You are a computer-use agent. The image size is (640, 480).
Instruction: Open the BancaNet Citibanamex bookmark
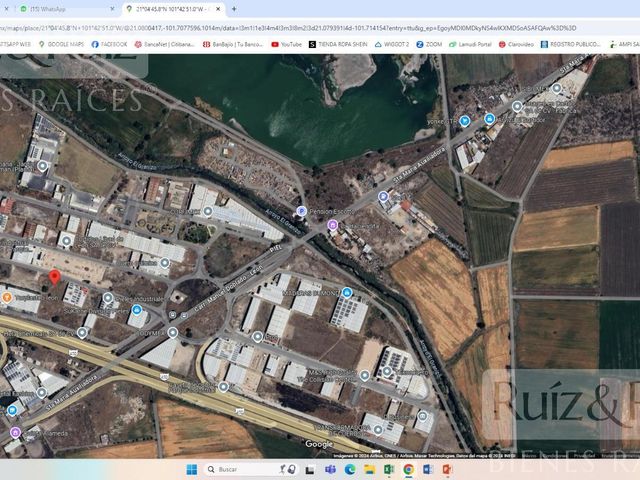point(164,44)
